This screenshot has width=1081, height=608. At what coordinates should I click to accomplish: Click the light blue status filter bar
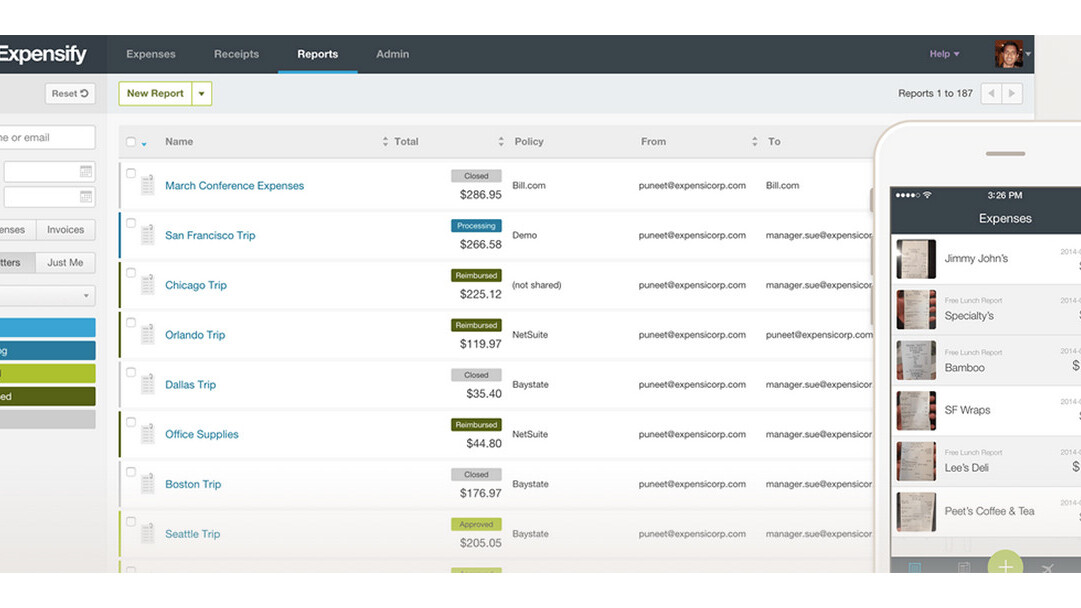pyautogui.click(x=47, y=327)
